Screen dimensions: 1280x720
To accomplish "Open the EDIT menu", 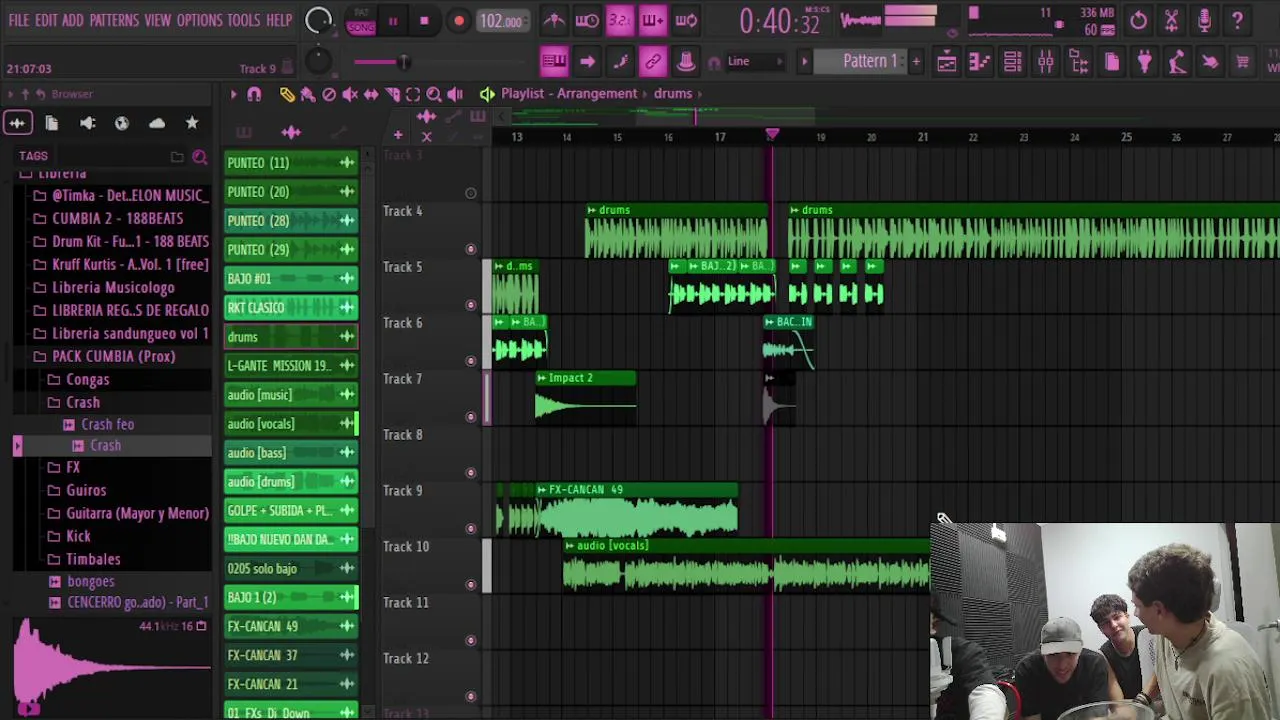I will pos(46,20).
